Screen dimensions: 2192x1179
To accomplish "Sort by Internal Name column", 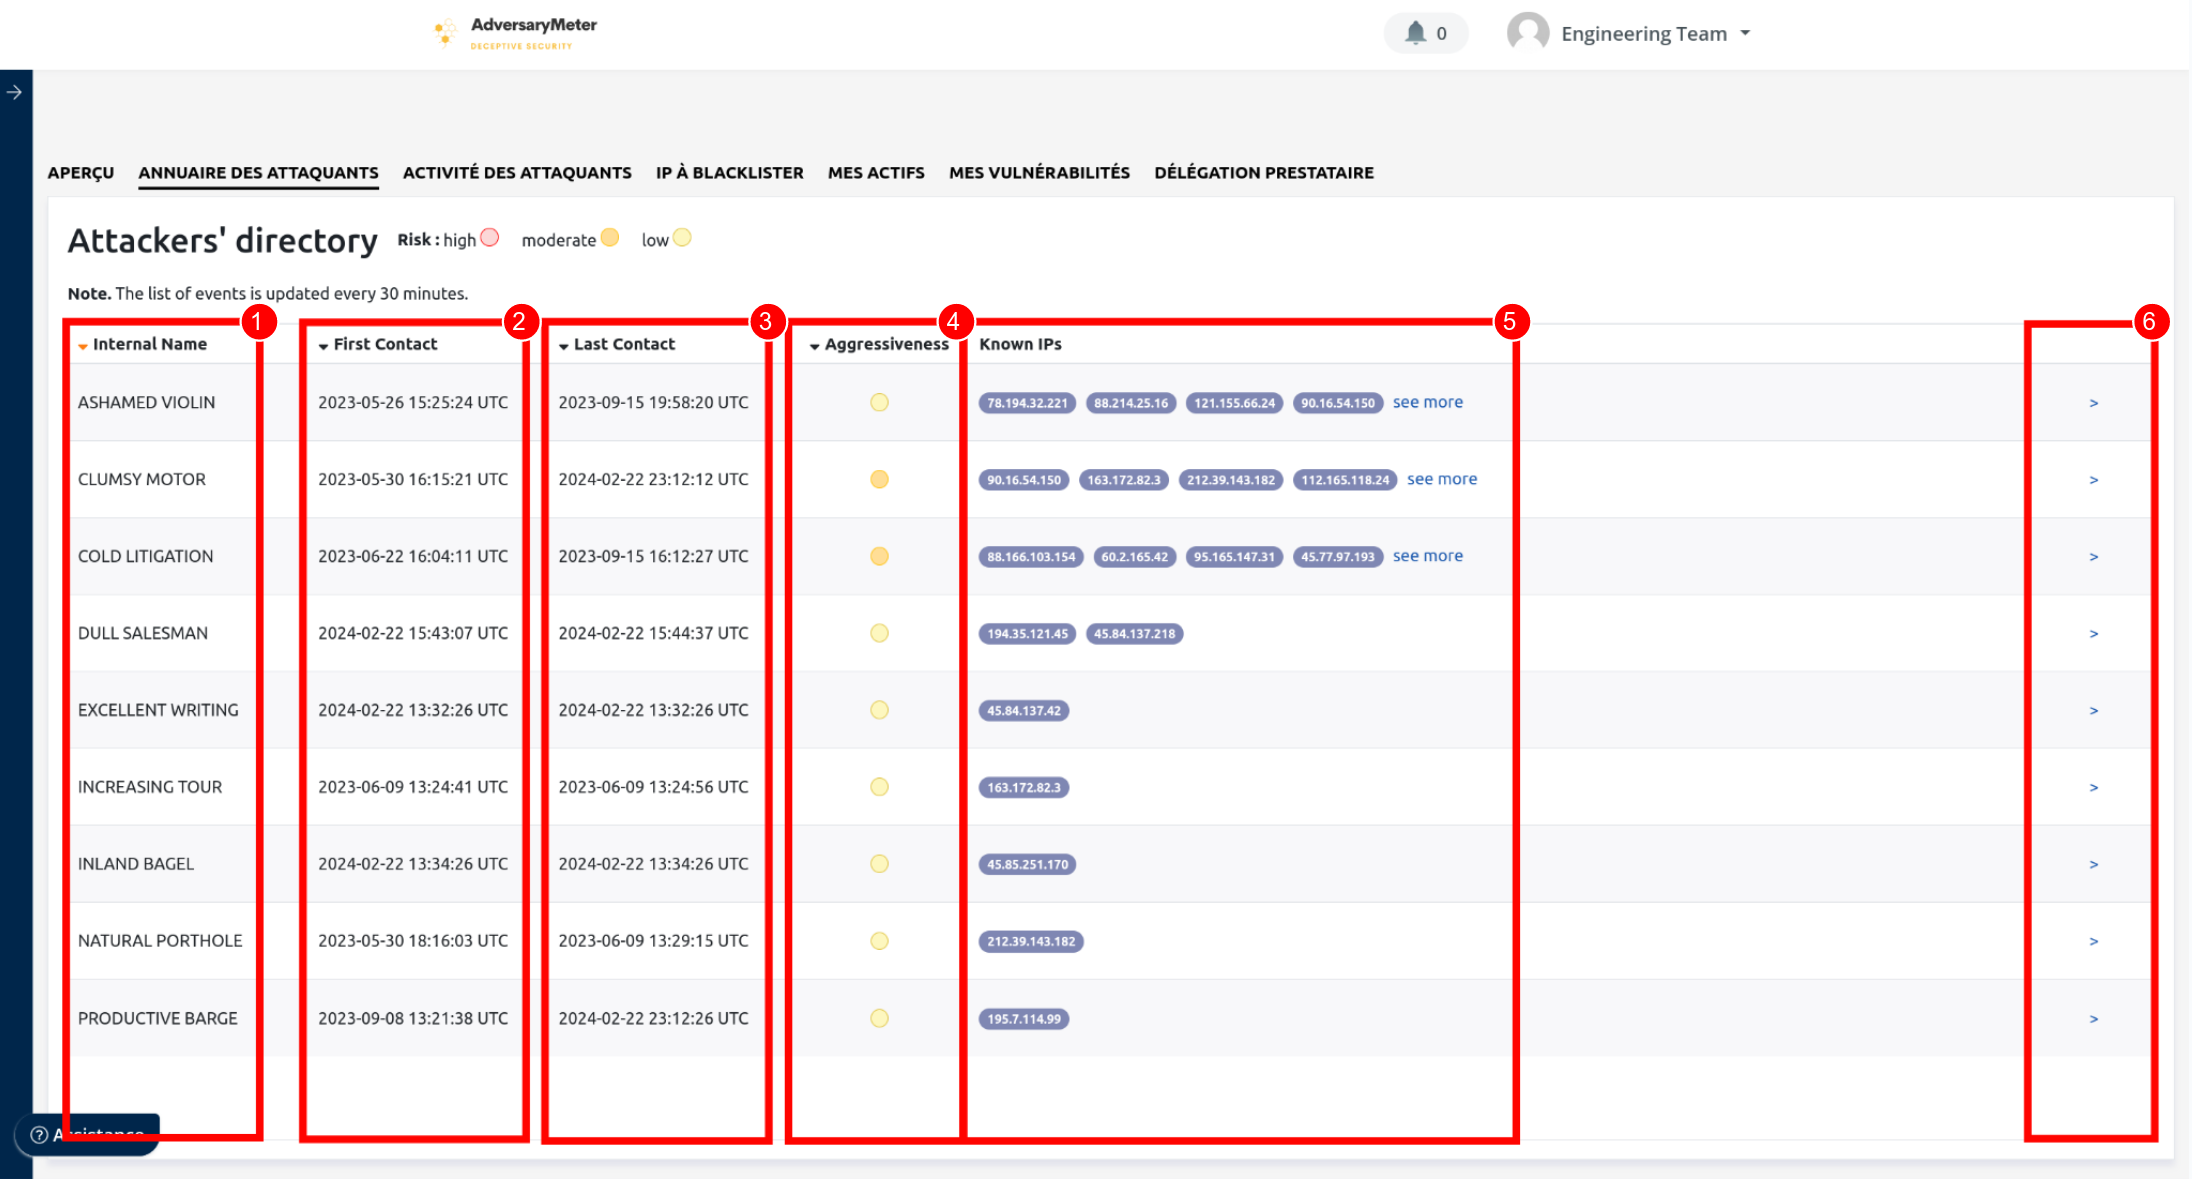I will (x=149, y=344).
